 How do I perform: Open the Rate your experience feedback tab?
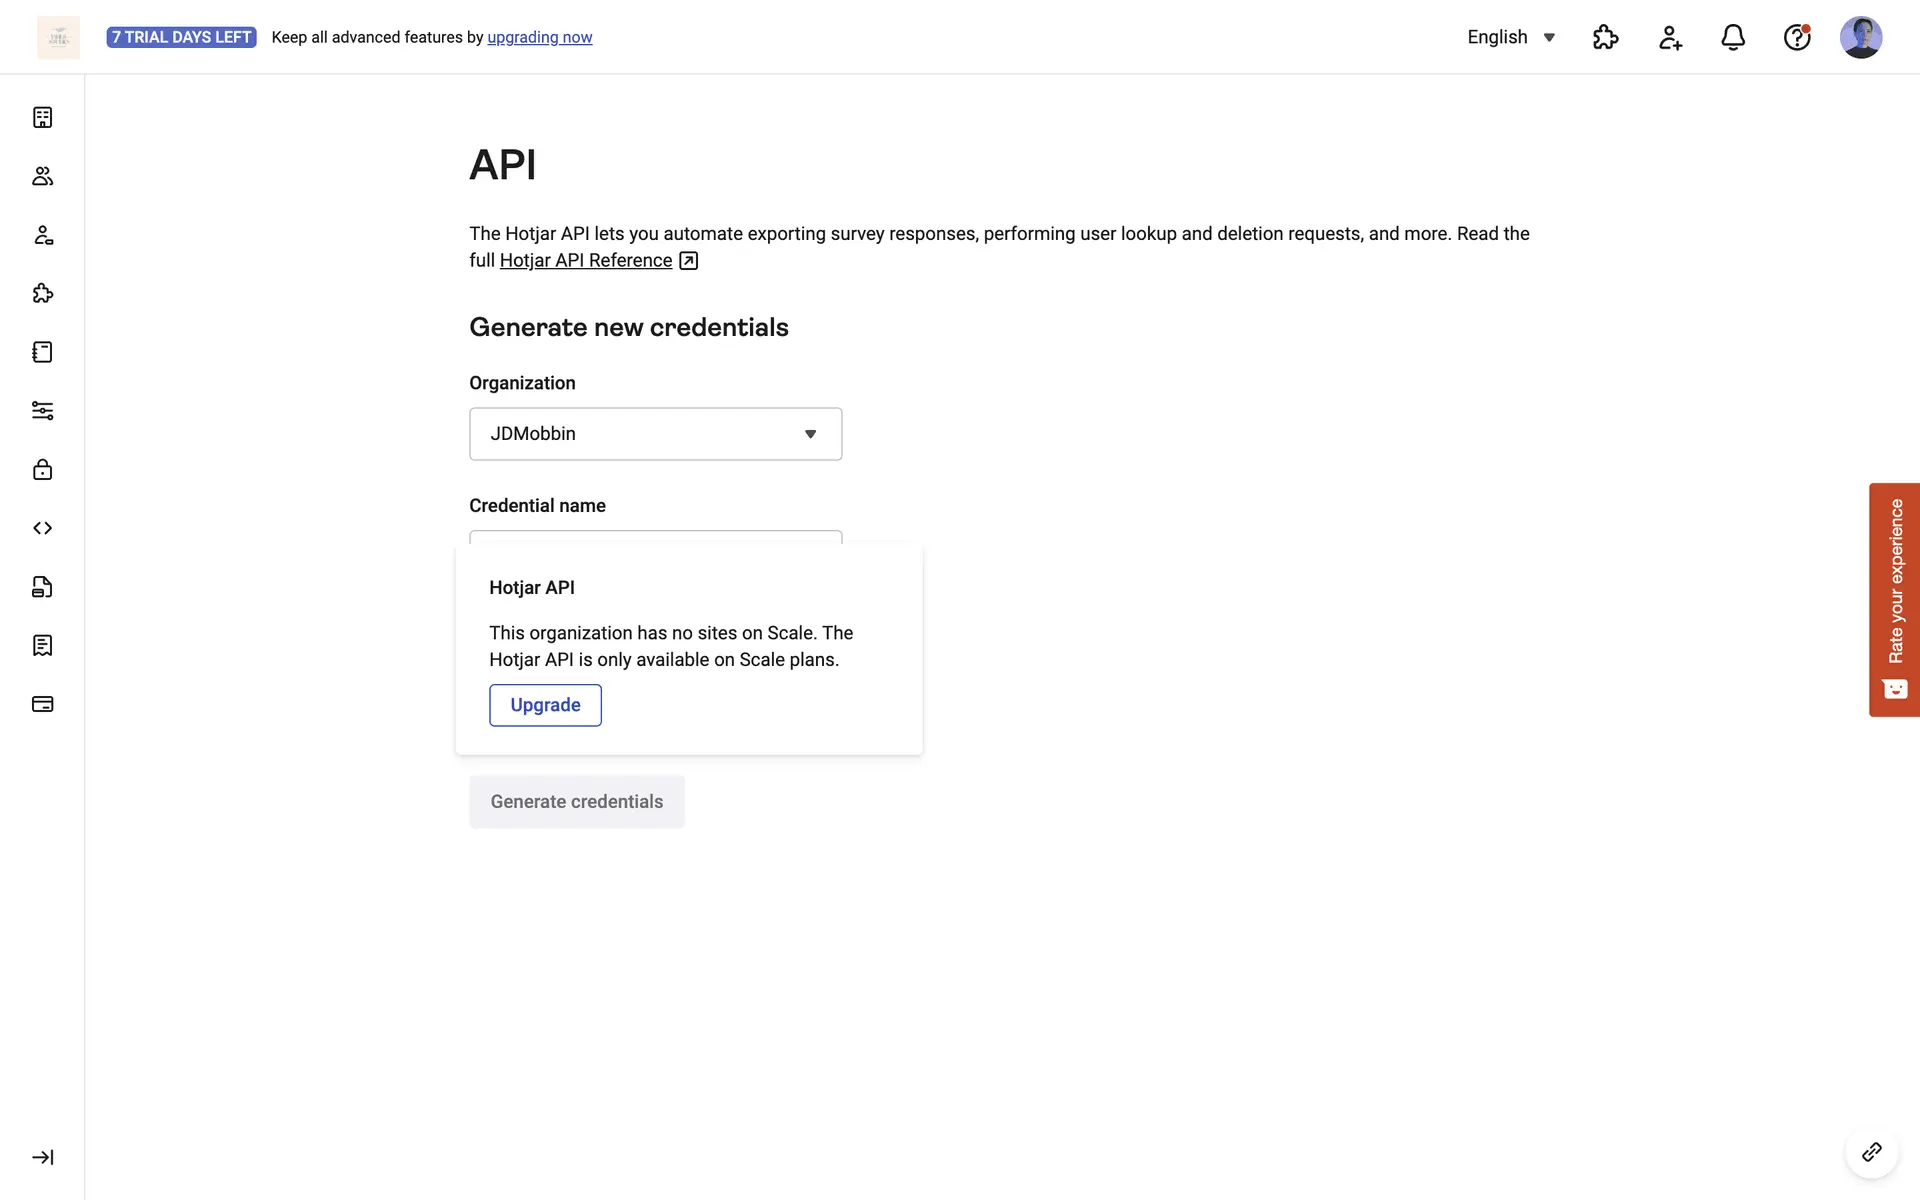[1894, 599]
